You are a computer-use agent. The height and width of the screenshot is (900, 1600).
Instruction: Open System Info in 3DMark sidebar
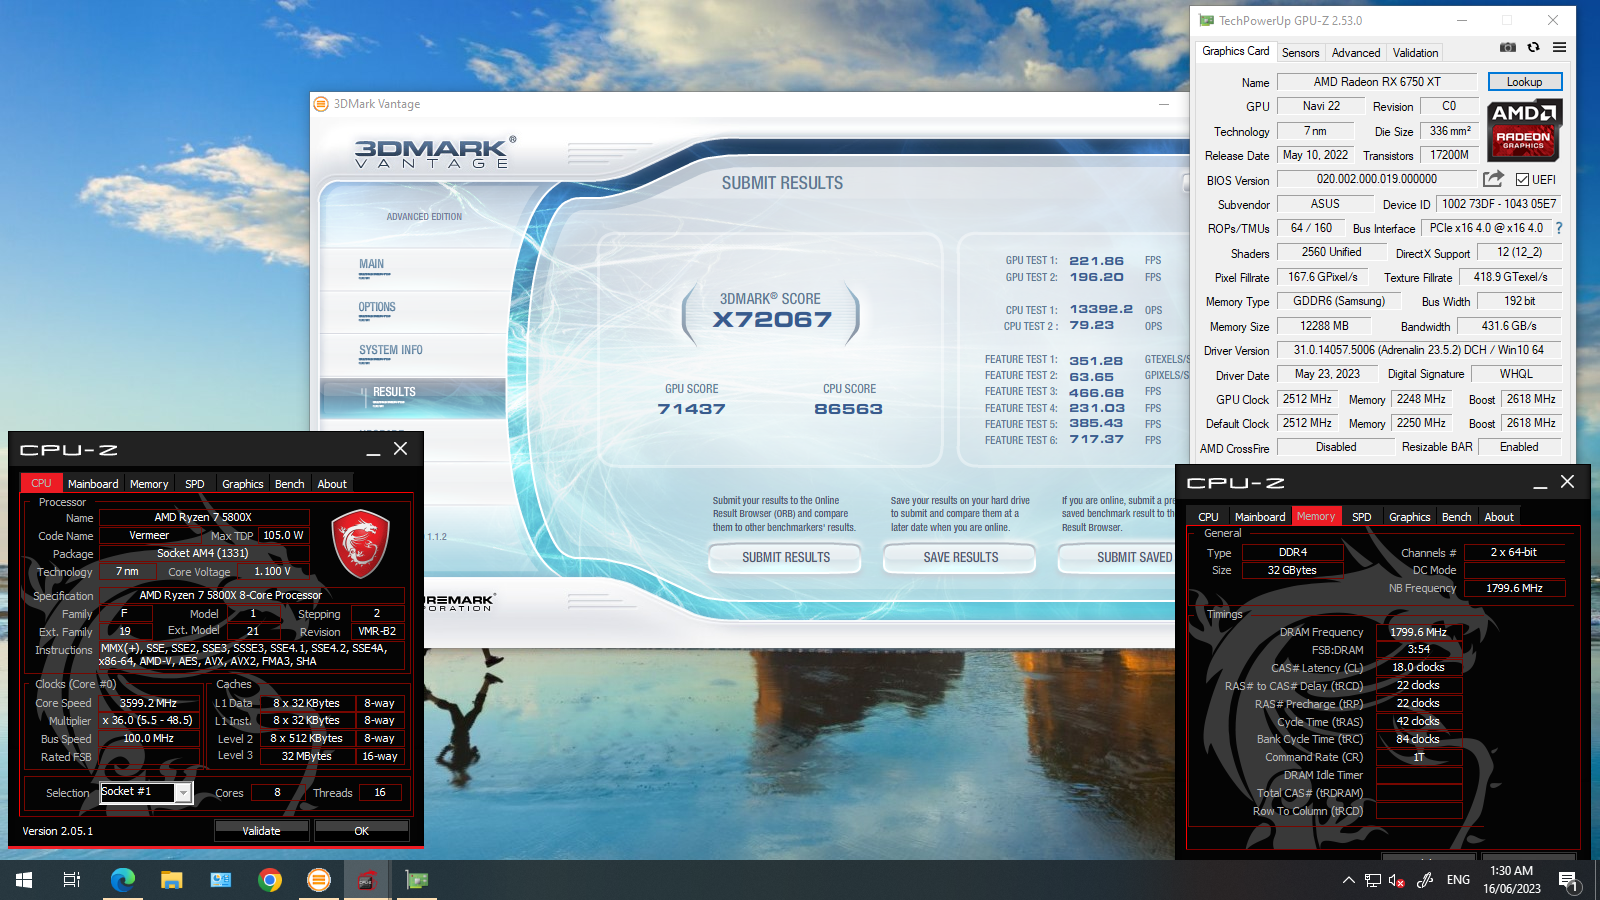click(391, 351)
